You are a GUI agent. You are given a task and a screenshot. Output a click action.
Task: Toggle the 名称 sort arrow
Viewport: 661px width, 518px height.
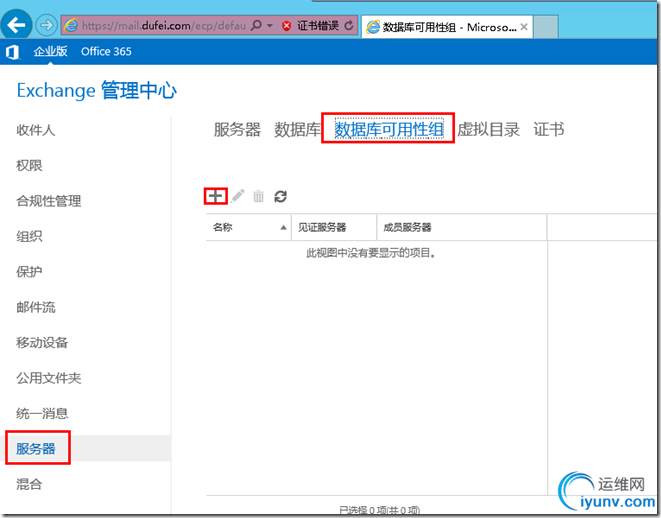pyautogui.click(x=283, y=228)
